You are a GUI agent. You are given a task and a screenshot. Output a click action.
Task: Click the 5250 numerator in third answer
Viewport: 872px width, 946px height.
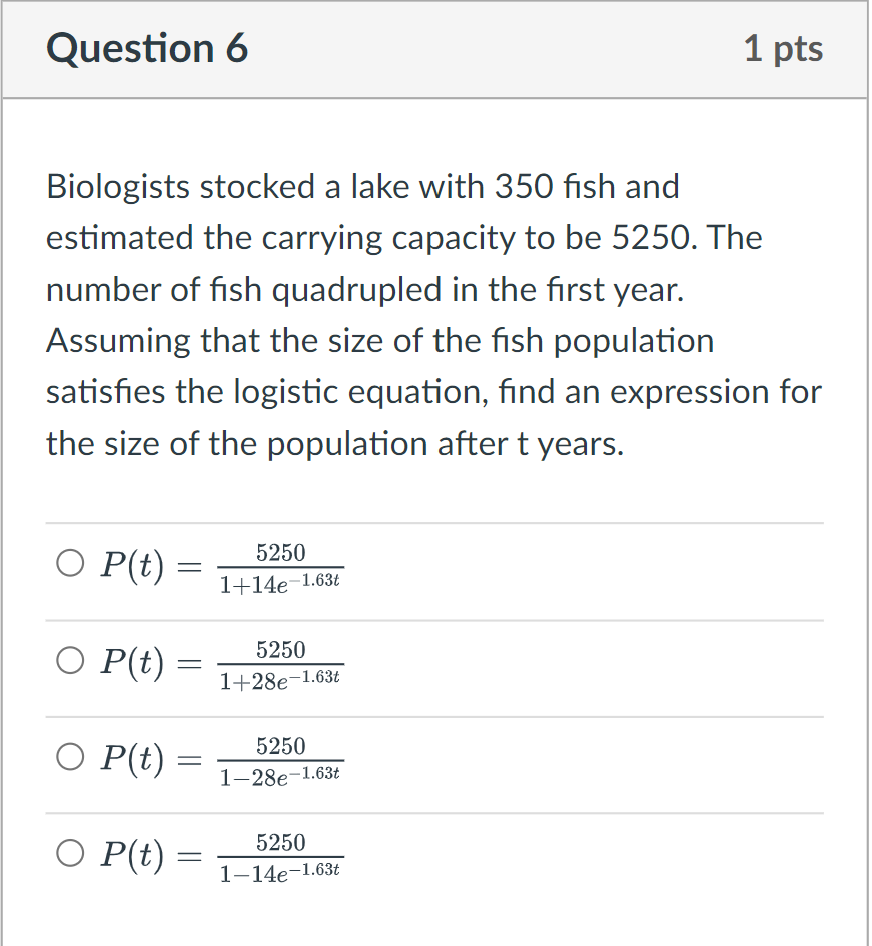(x=281, y=746)
